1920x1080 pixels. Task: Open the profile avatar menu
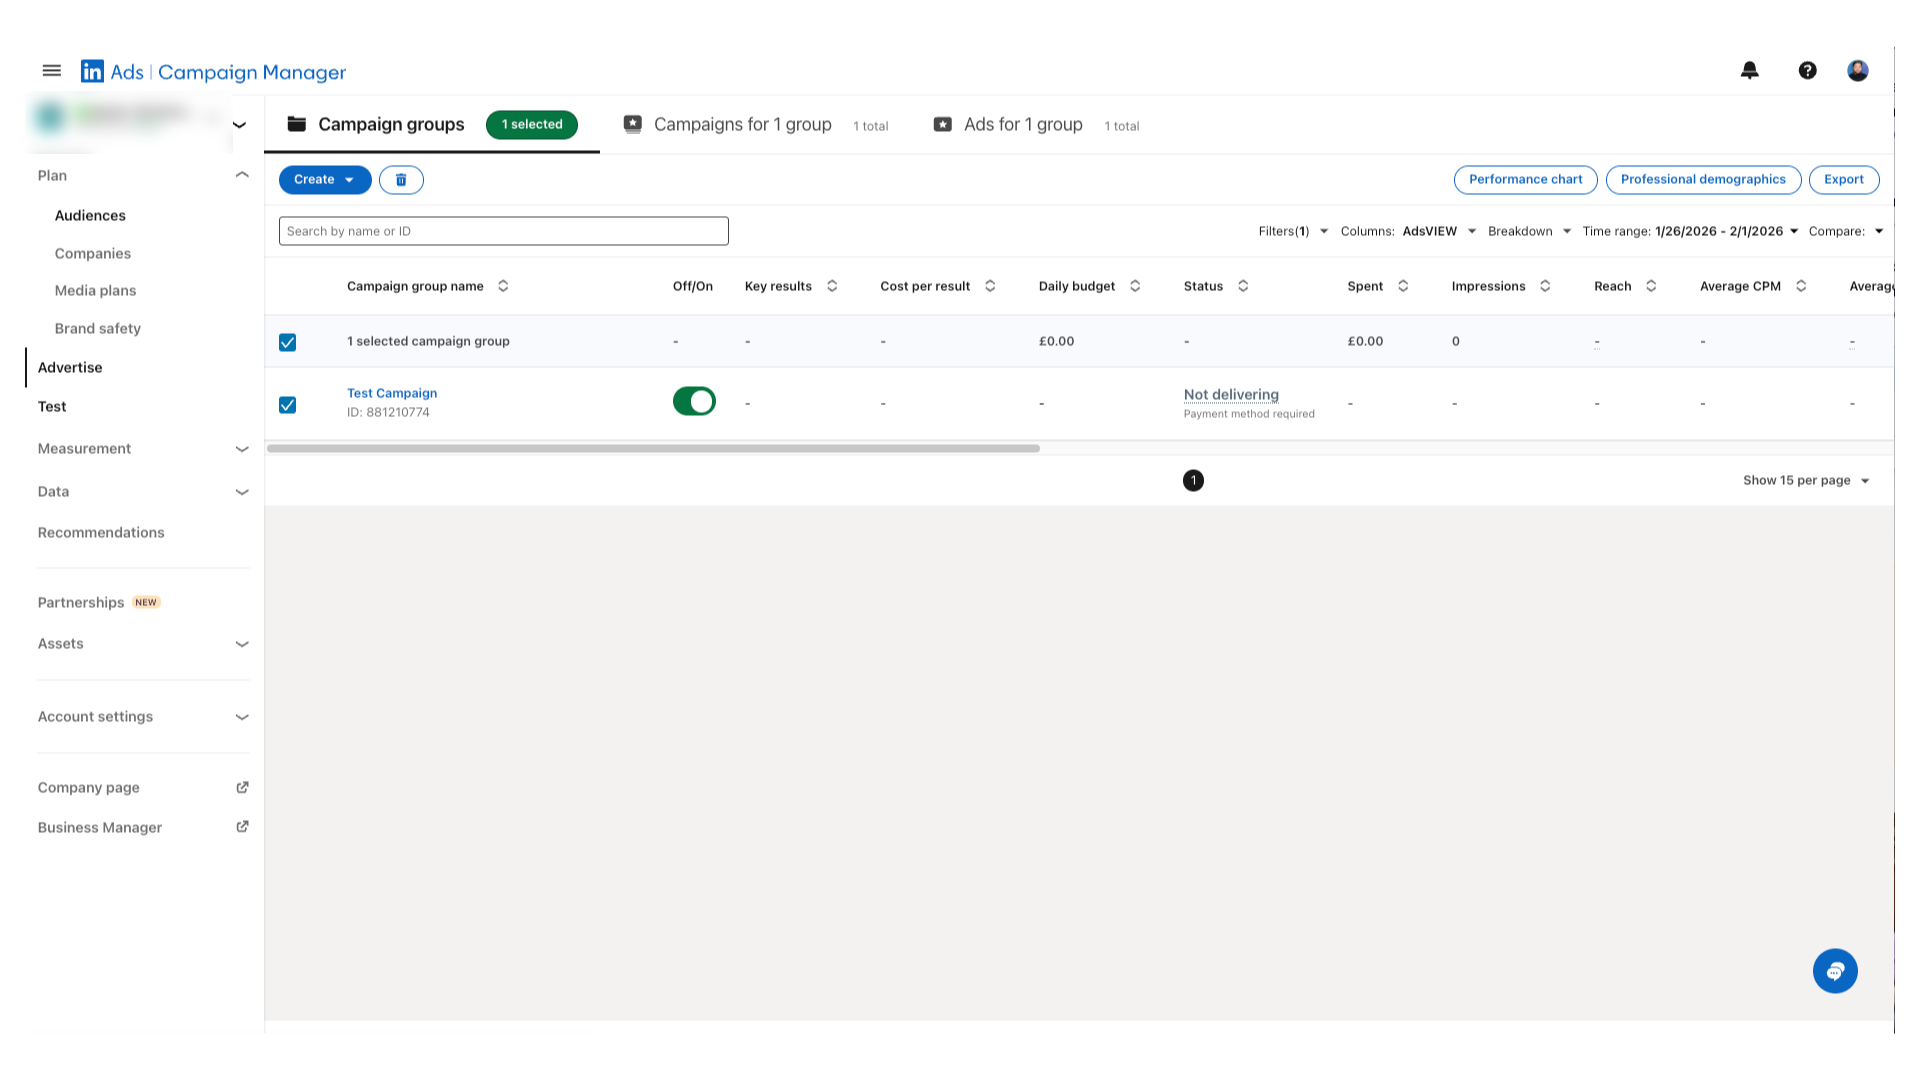(1858, 70)
